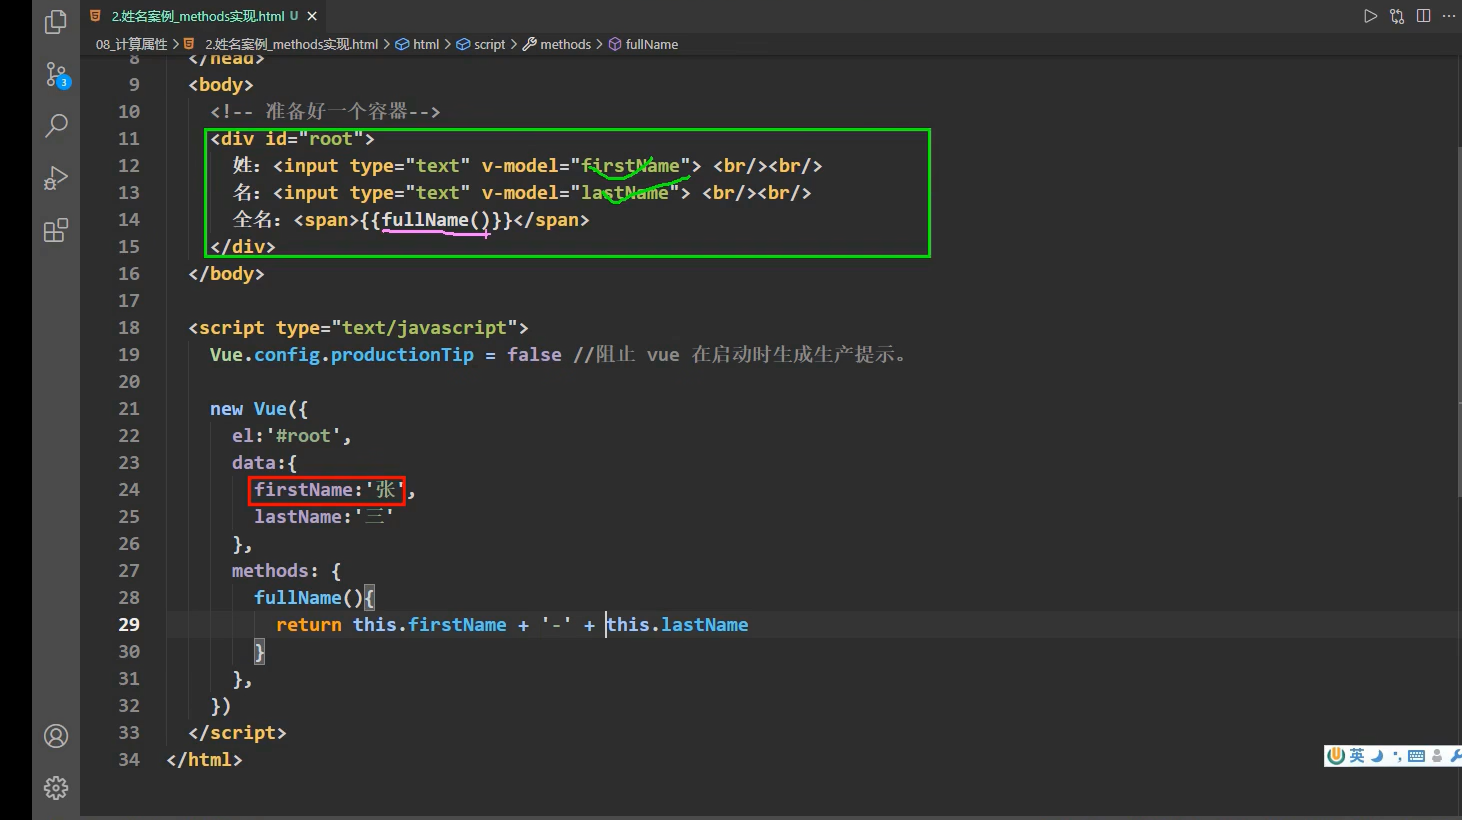Open the IME wrench toolbox icon
Screen dimensions: 1462x820
tap(1455, 756)
